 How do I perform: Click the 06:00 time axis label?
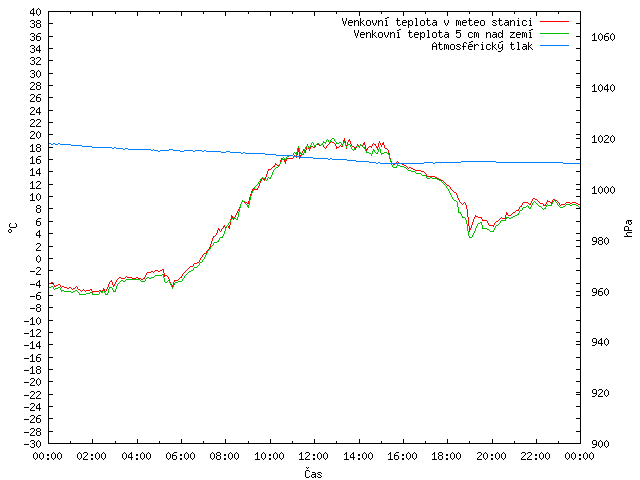[180, 456]
